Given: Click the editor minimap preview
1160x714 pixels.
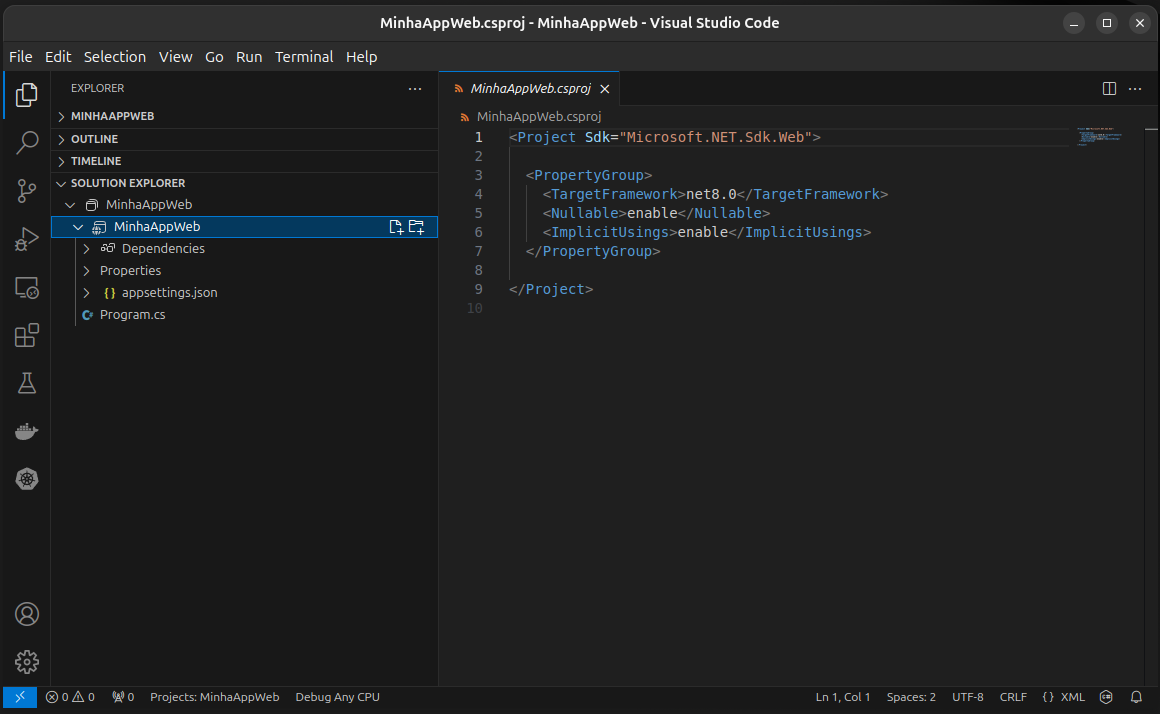Looking at the screenshot, I should coord(1100,137).
